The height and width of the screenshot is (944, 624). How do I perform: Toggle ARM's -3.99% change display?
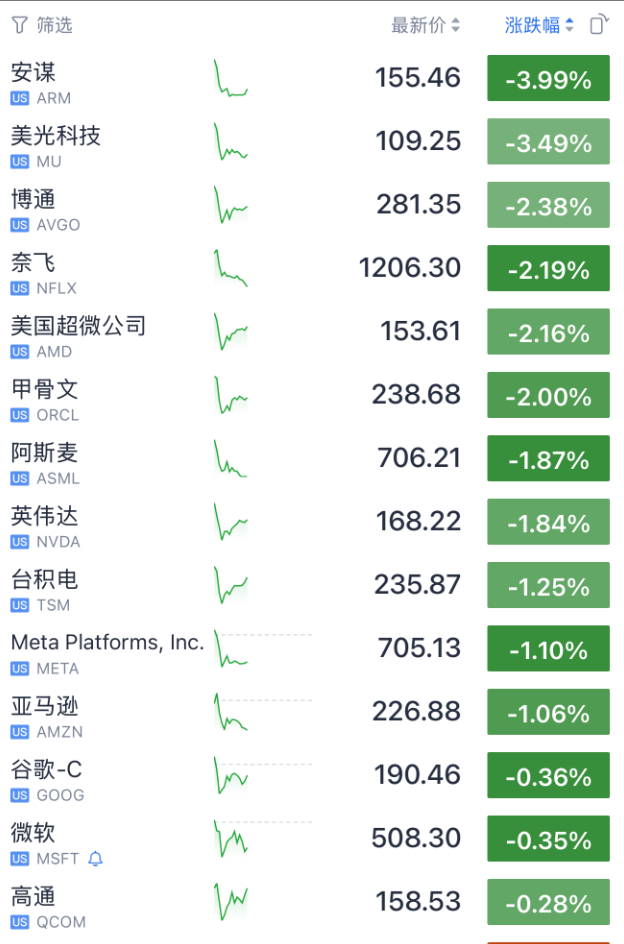(x=548, y=80)
